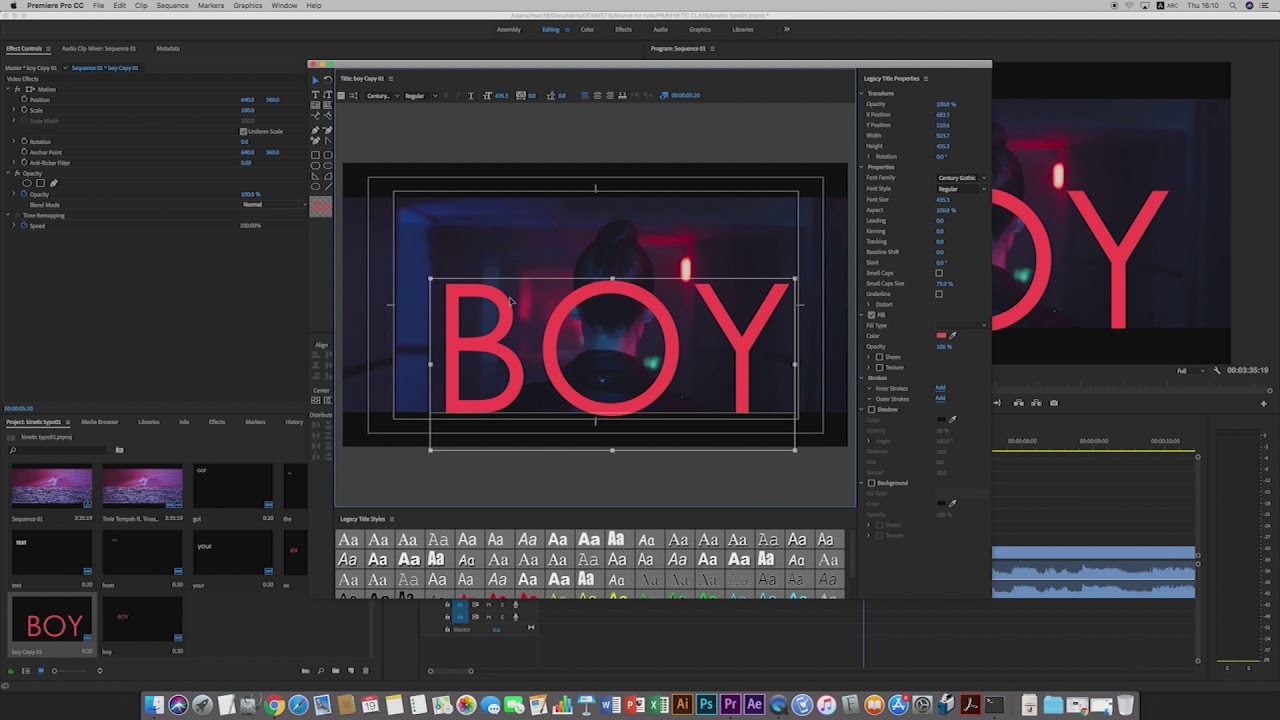The height and width of the screenshot is (720, 1280).
Task: Add an outer stroke
Action: pyautogui.click(x=940, y=398)
